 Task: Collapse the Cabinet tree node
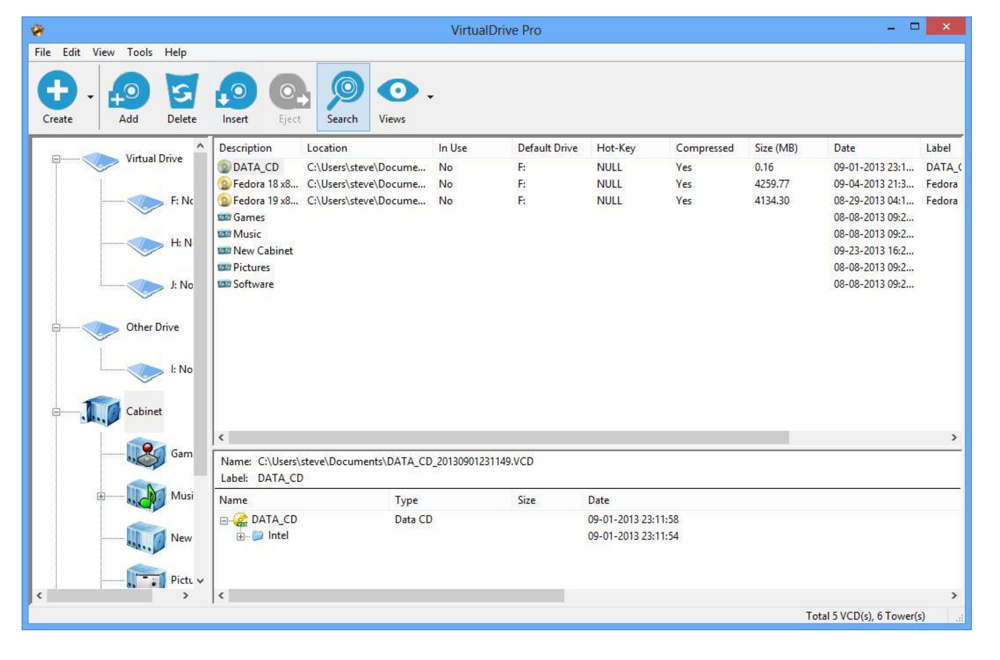[x=56, y=412]
